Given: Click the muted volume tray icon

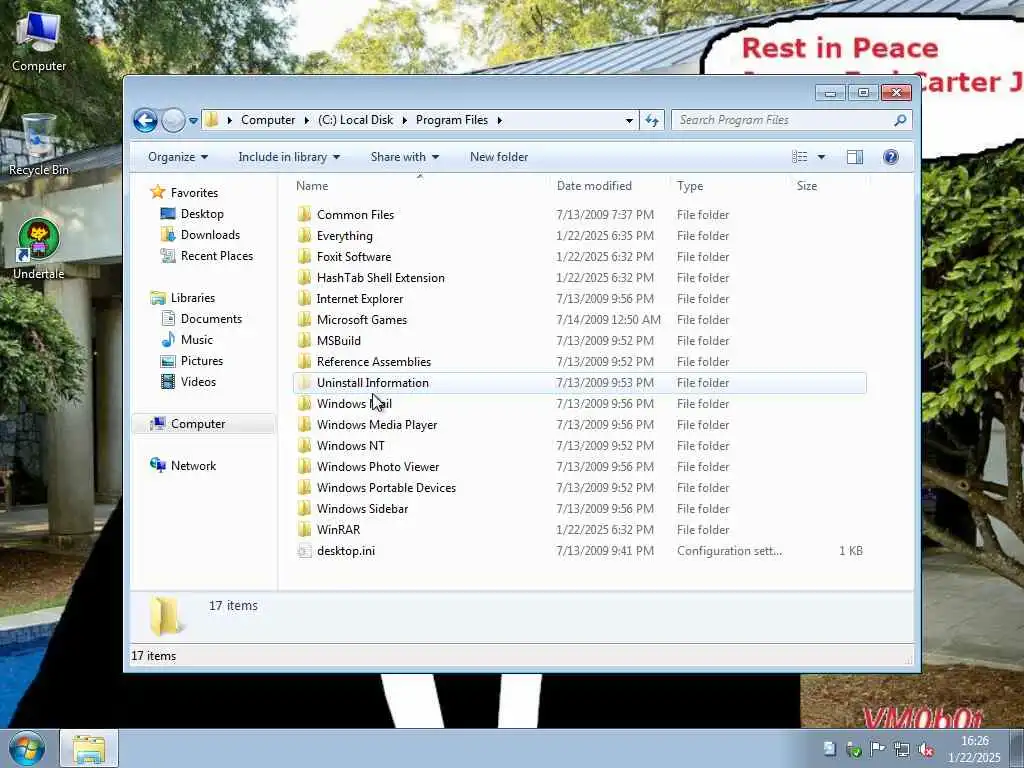Looking at the screenshot, I should (x=926, y=749).
